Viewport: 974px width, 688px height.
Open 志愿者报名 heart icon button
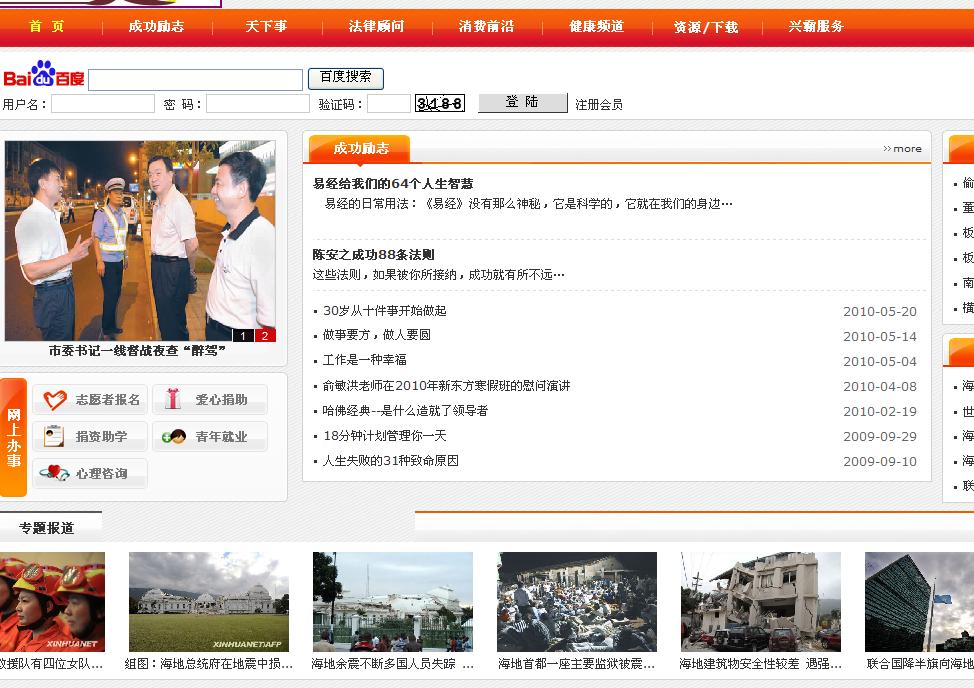pyautogui.click(x=90, y=399)
